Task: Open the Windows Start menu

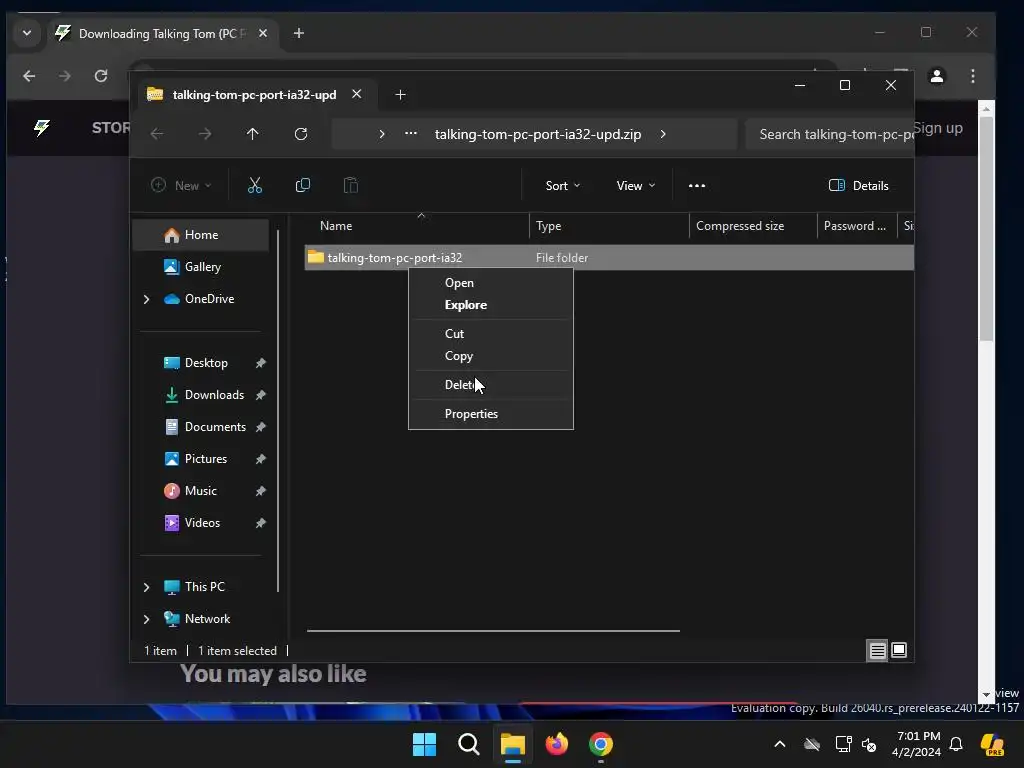Action: click(x=424, y=744)
